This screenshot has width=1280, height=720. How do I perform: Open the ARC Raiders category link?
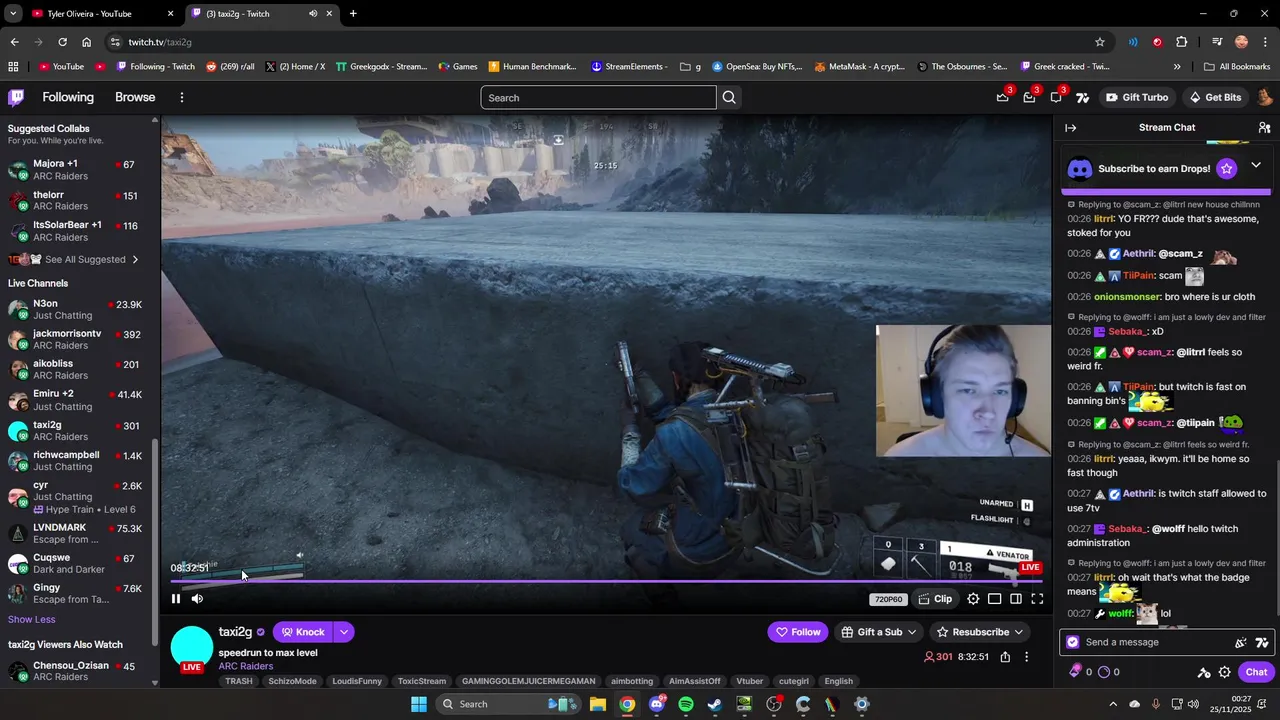pyautogui.click(x=246, y=666)
